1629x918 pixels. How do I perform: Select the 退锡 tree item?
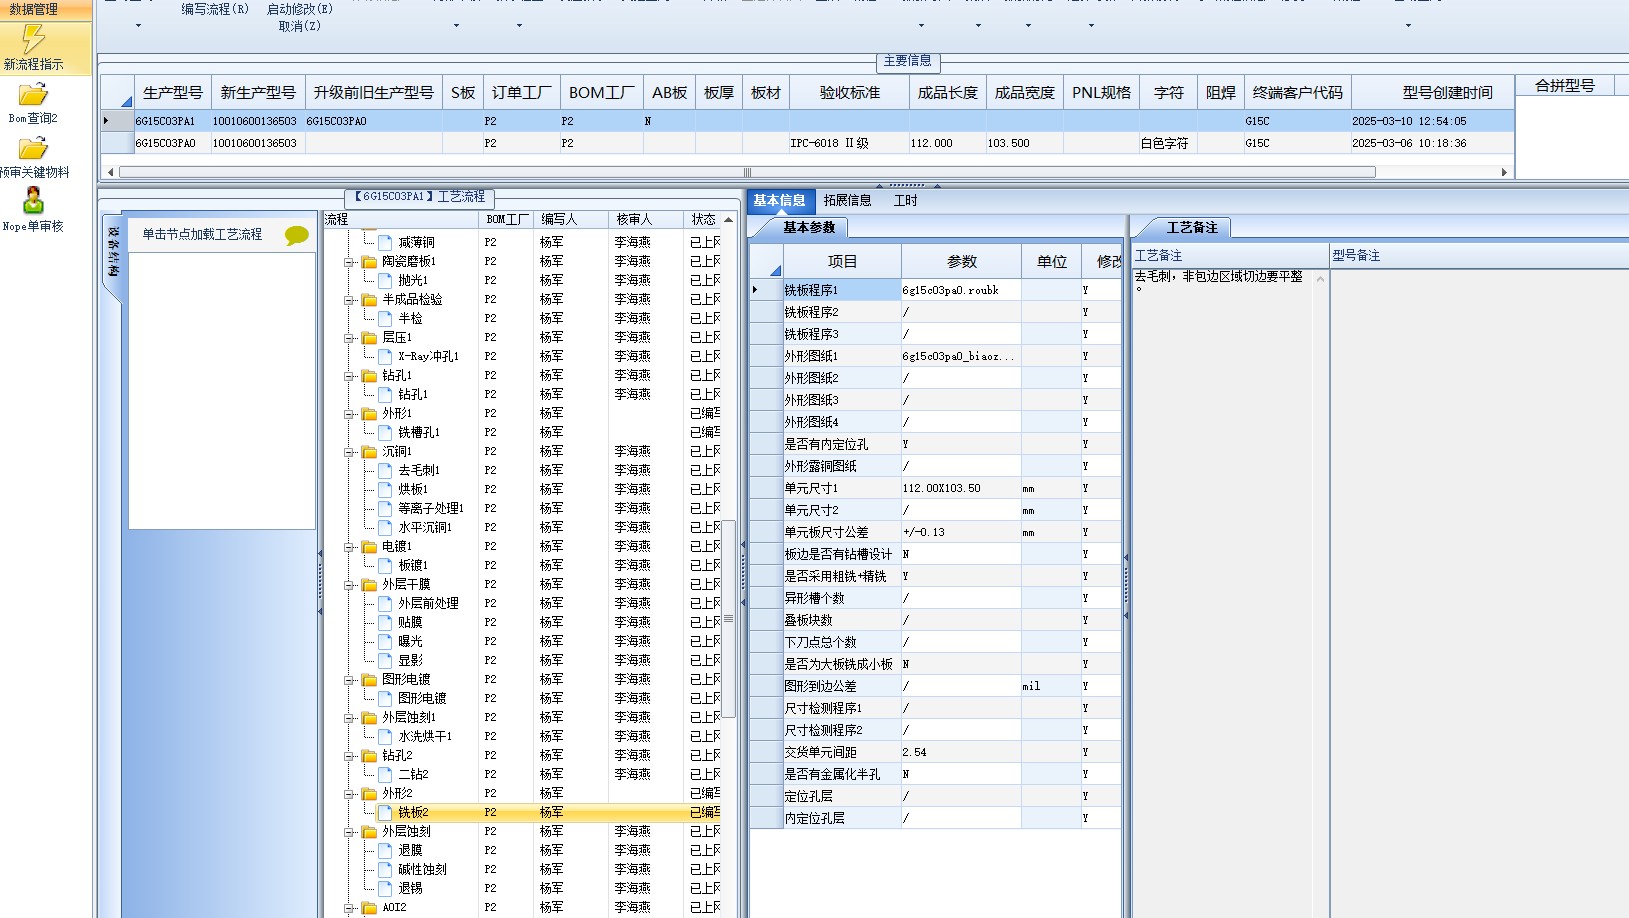(410, 889)
